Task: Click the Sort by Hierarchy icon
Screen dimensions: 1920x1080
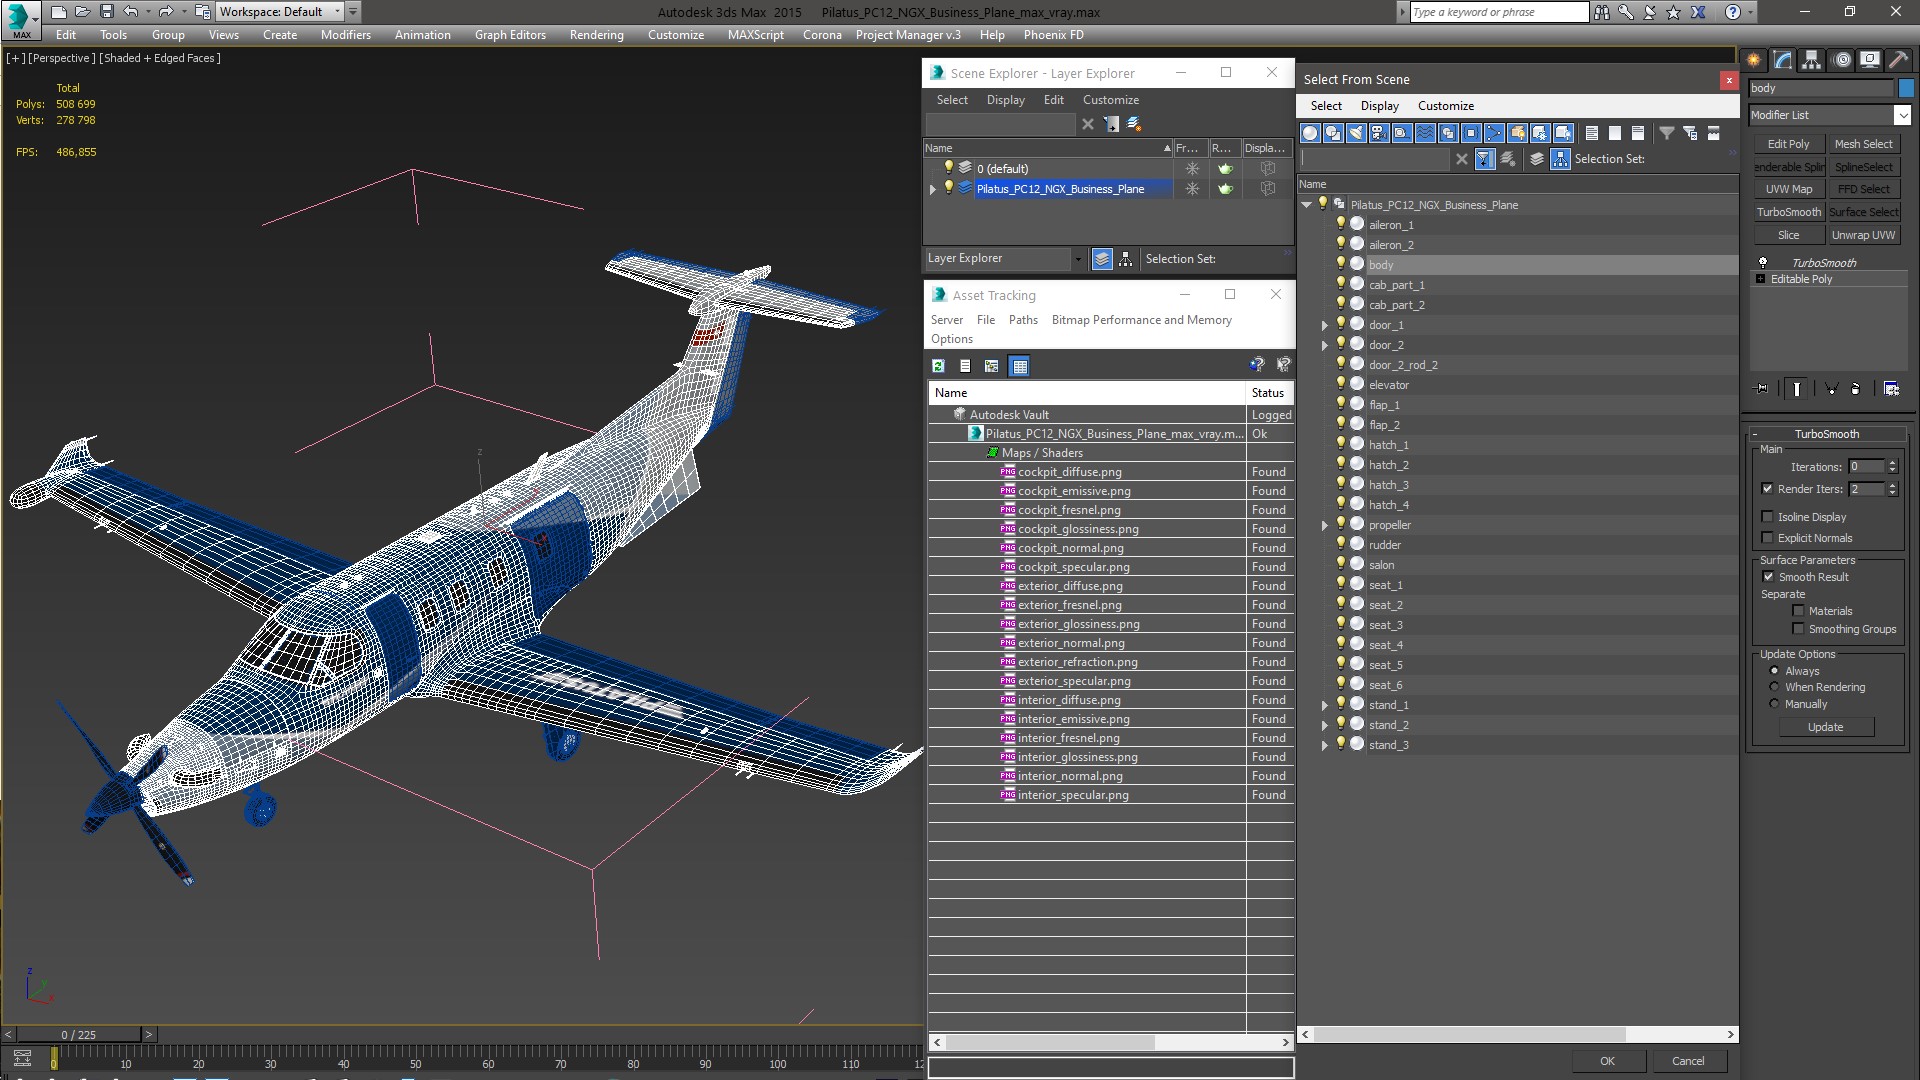Action: pos(1560,159)
